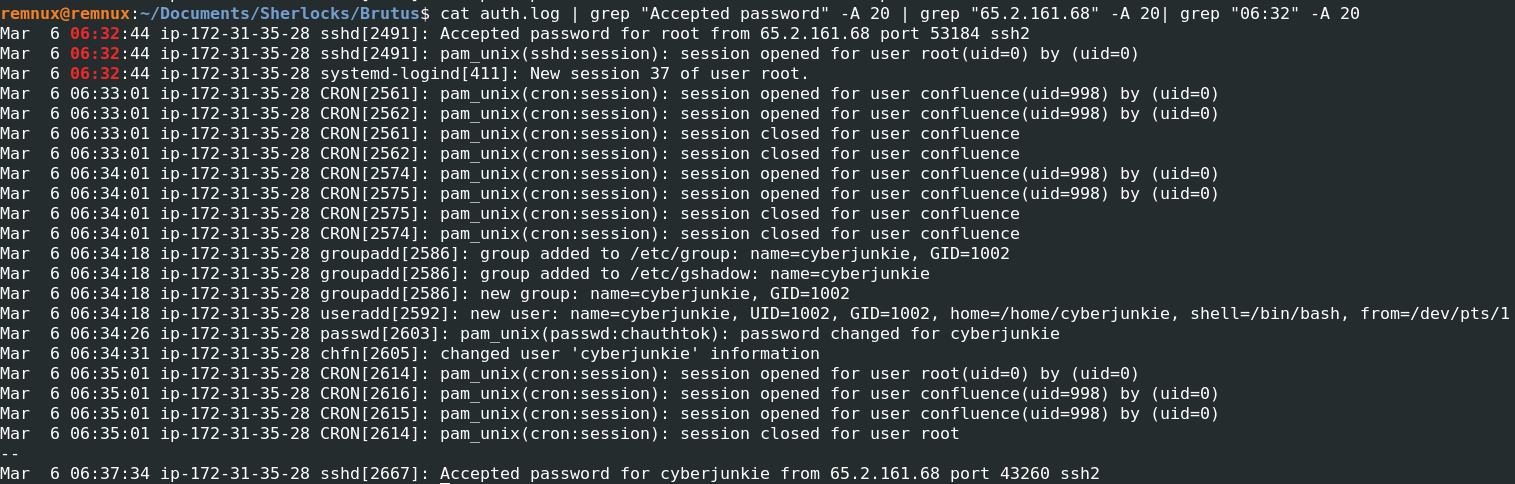Click port number 43260 in last line

tap(1025, 473)
